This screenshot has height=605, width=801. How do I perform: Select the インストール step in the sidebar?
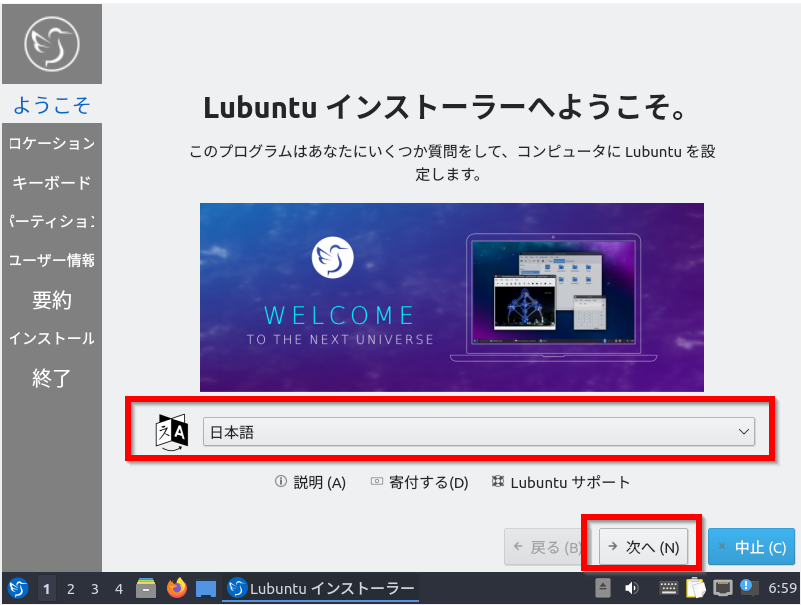52,338
